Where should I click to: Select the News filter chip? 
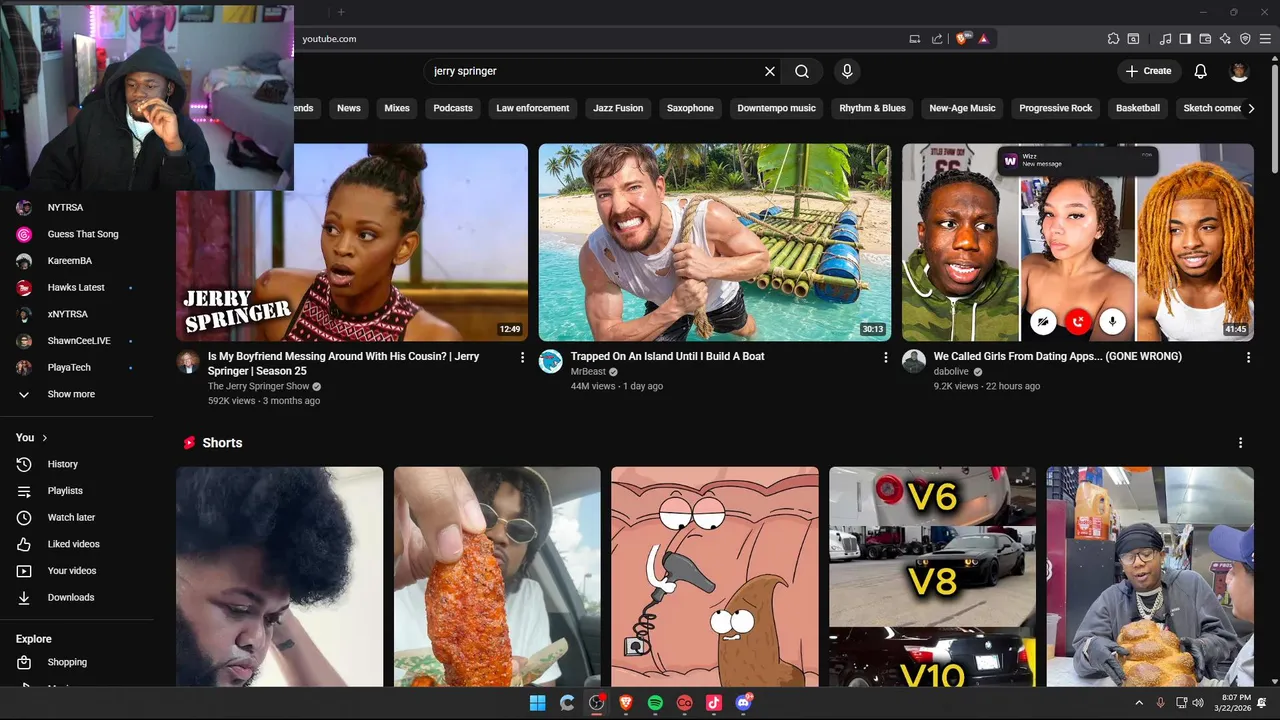point(349,108)
